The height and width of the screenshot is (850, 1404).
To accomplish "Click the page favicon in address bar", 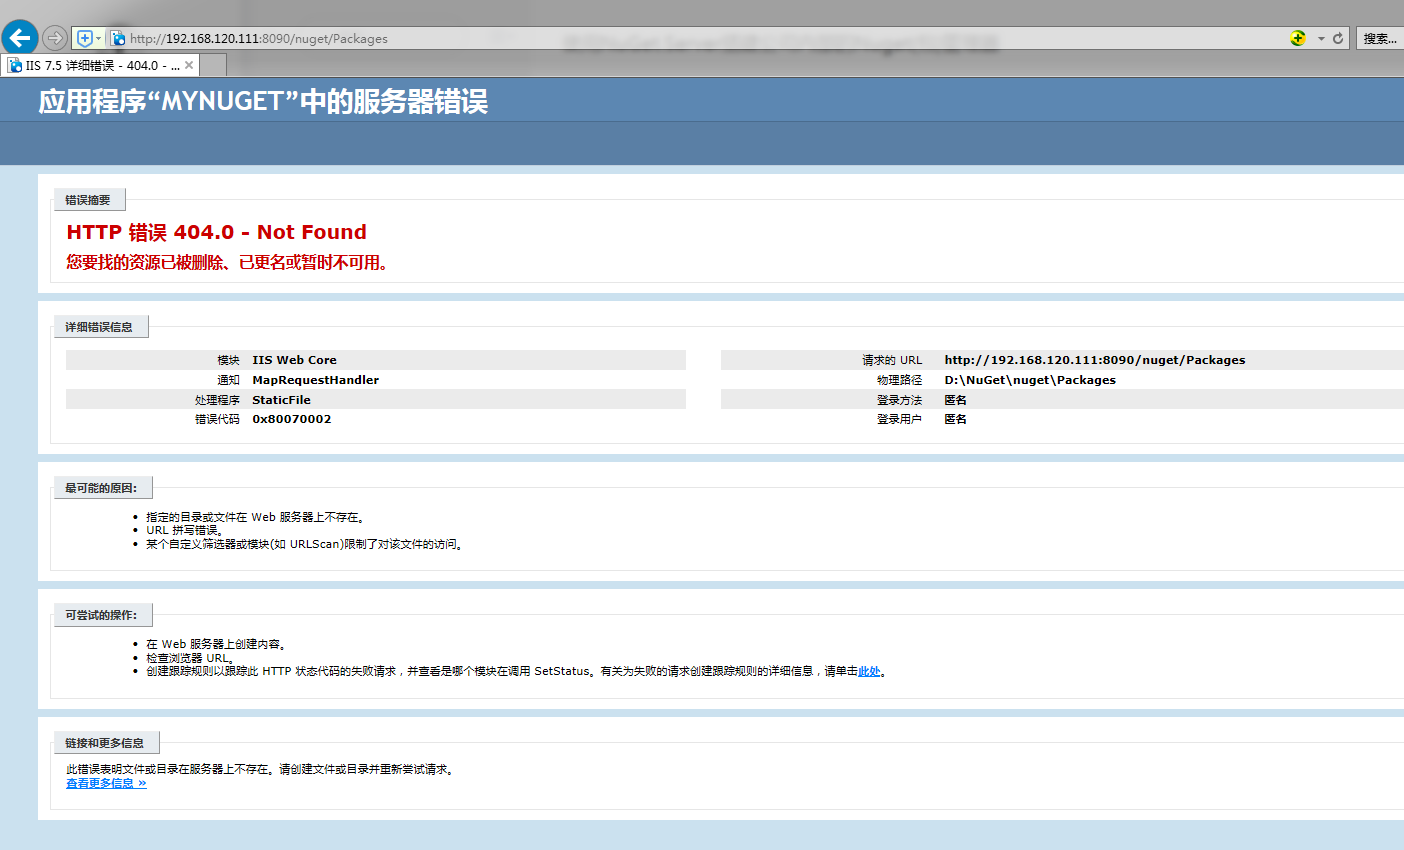I will tap(118, 38).
